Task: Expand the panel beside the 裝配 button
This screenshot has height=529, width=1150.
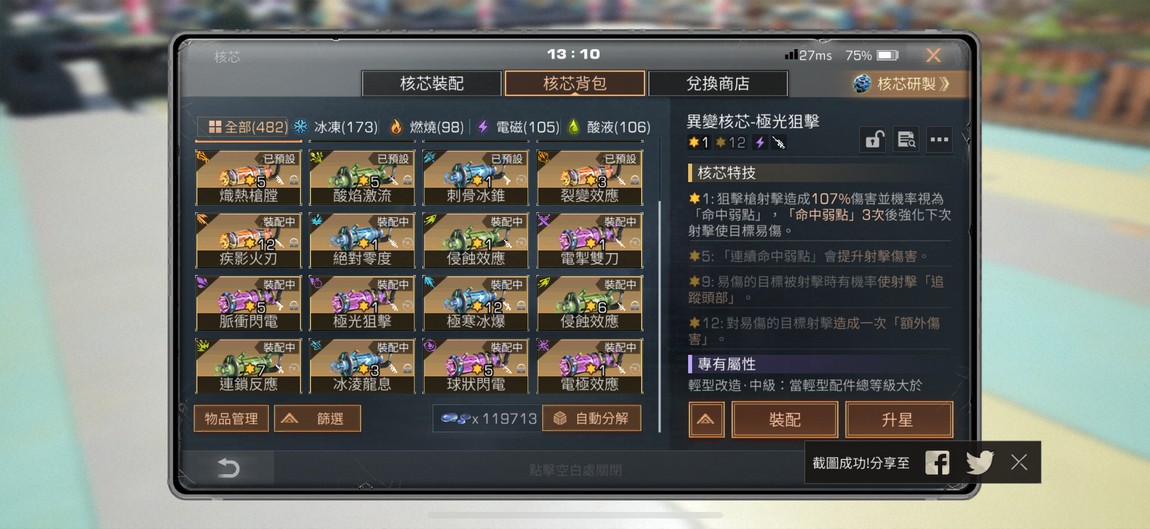Action: click(x=706, y=420)
